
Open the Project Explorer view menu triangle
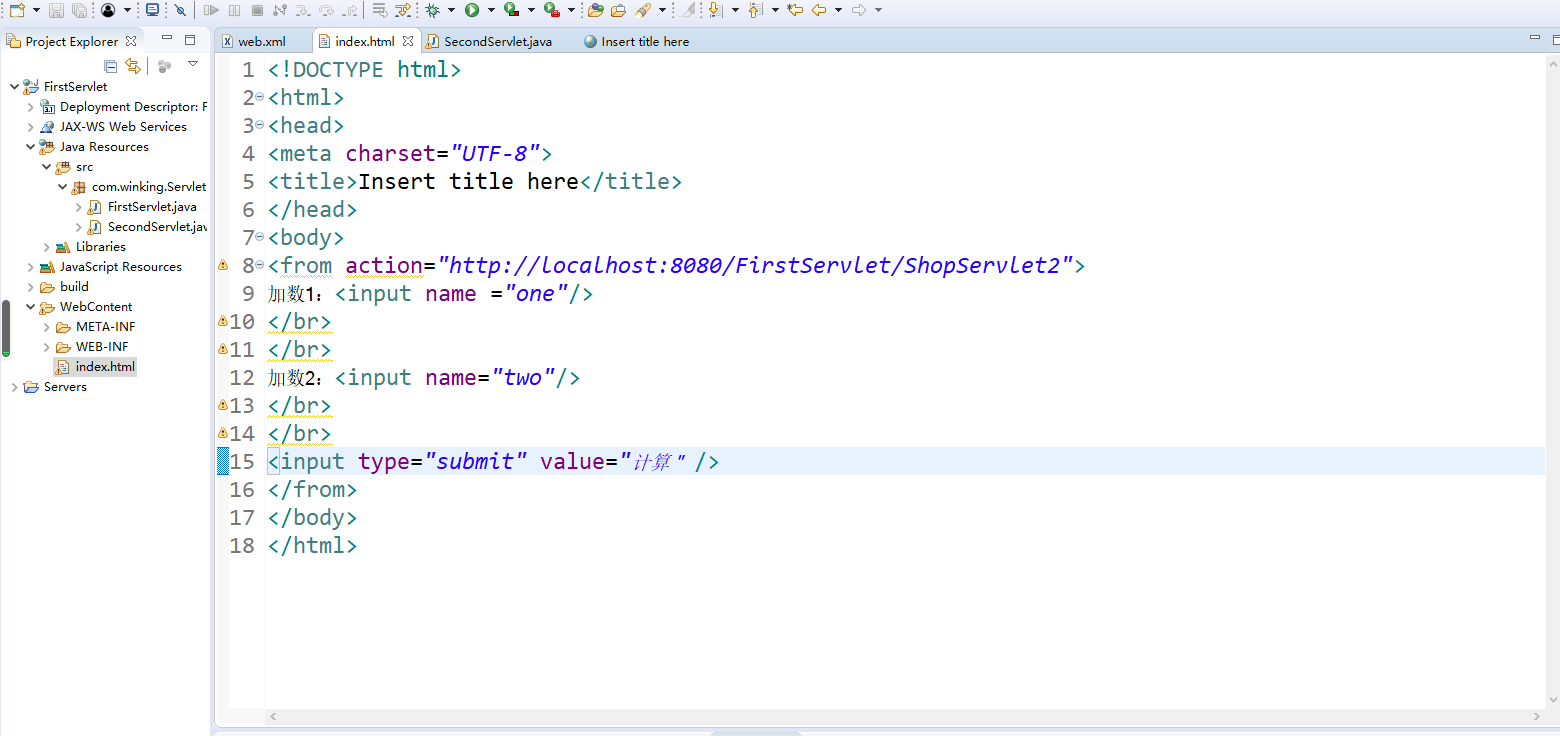192,64
